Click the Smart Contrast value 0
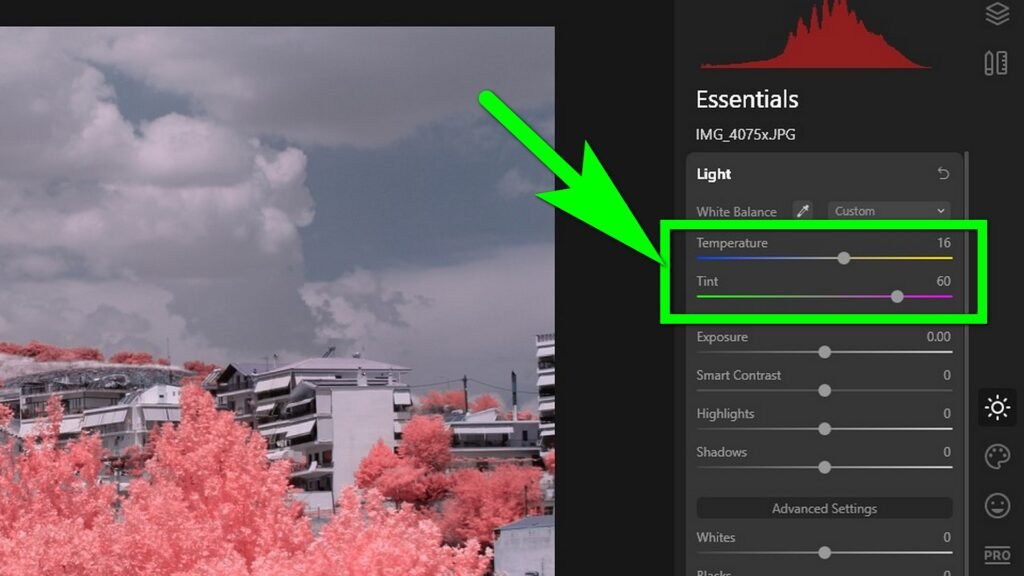 947,376
